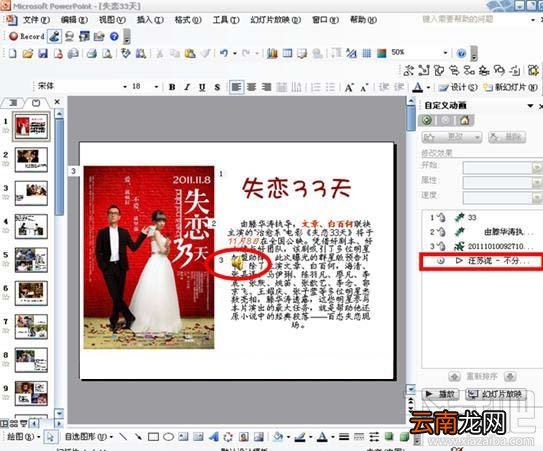Select the Arrow drawing tool
This screenshot has width=543, height=451.
[x=138, y=437]
